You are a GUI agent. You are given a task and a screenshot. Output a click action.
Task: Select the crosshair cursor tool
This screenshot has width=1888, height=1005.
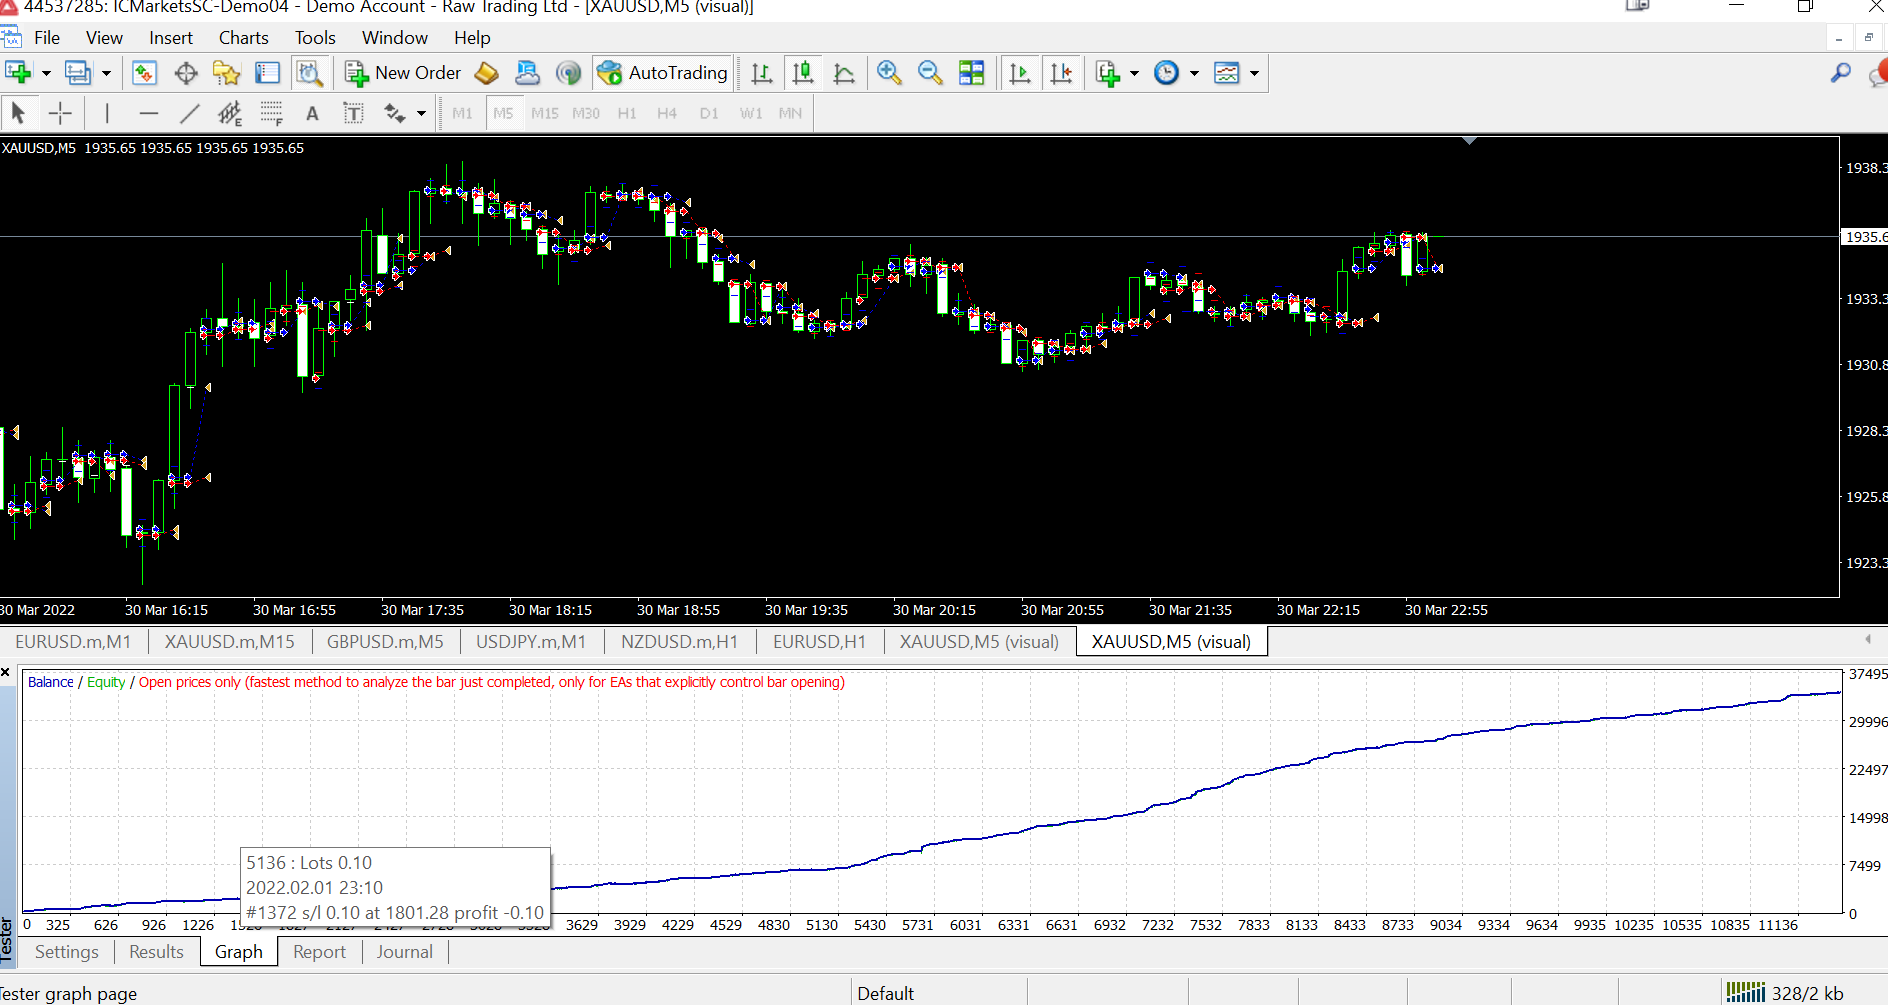click(x=60, y=113)
